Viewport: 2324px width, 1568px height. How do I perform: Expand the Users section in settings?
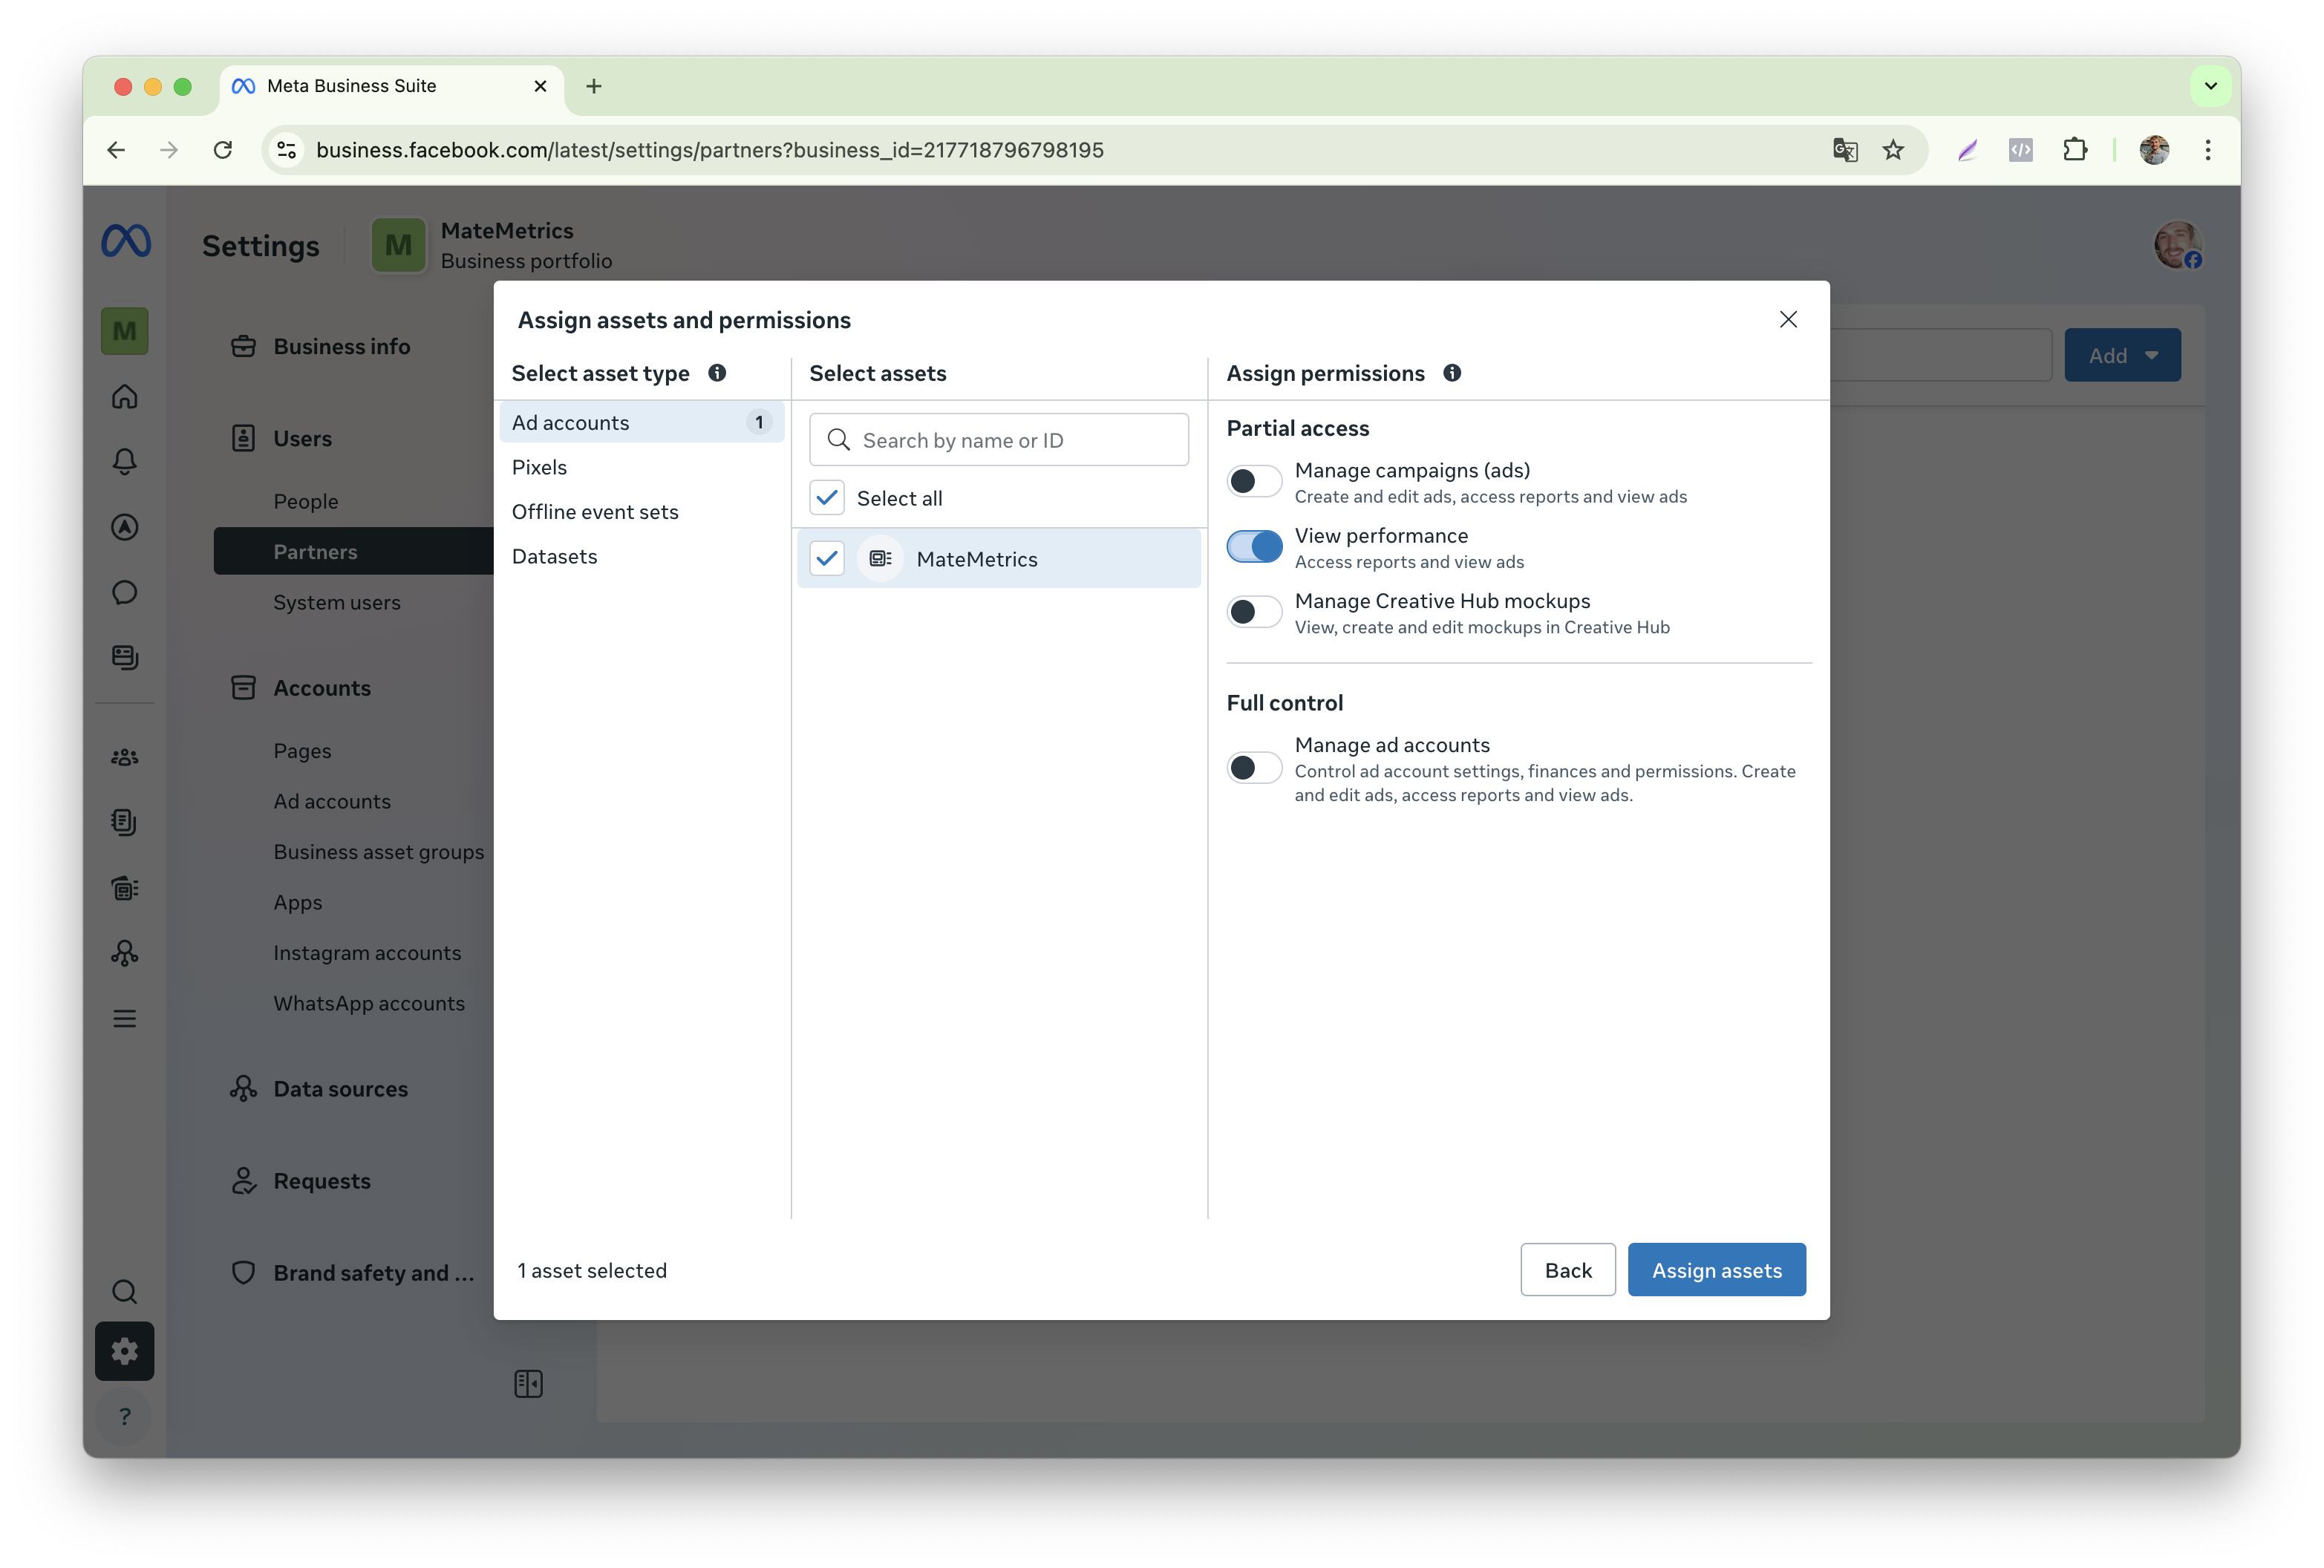(x=302, y=438)
